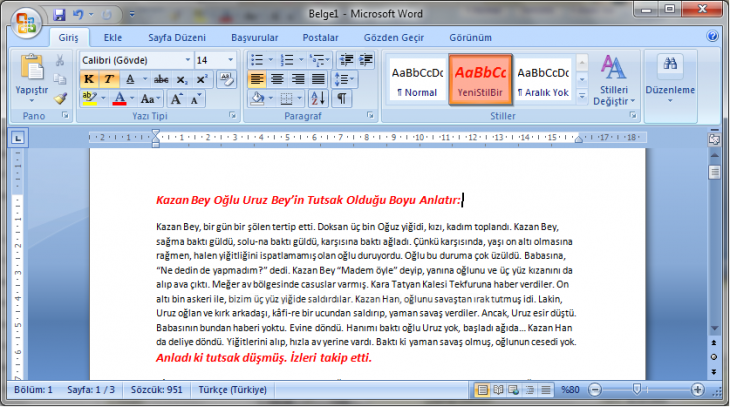Select Print Layout view button
The image size is (730, 407).
point(482,390)
